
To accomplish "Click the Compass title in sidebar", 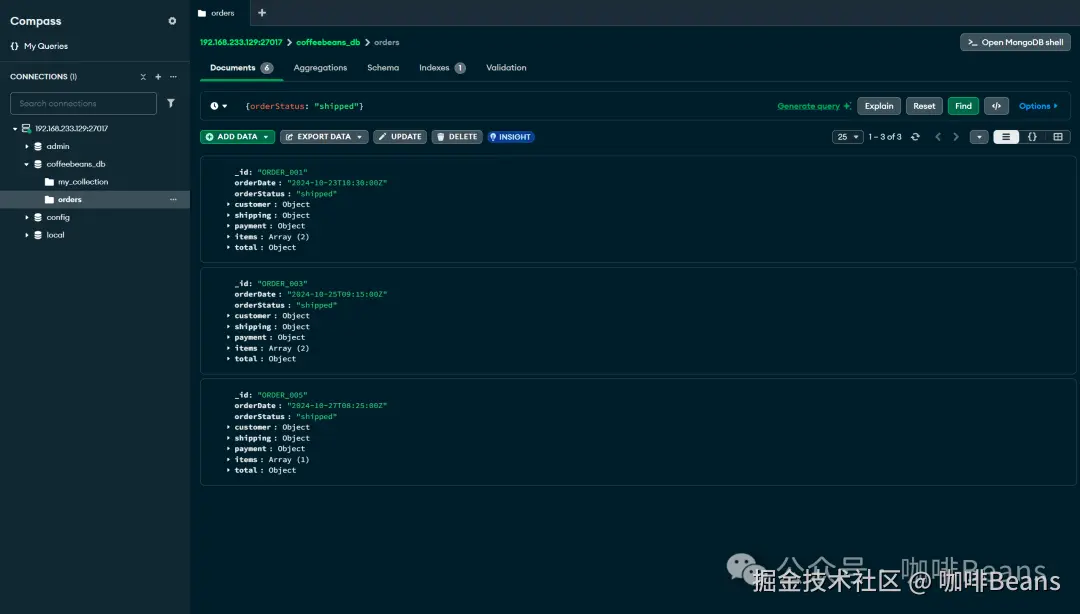I will (36, 21).
